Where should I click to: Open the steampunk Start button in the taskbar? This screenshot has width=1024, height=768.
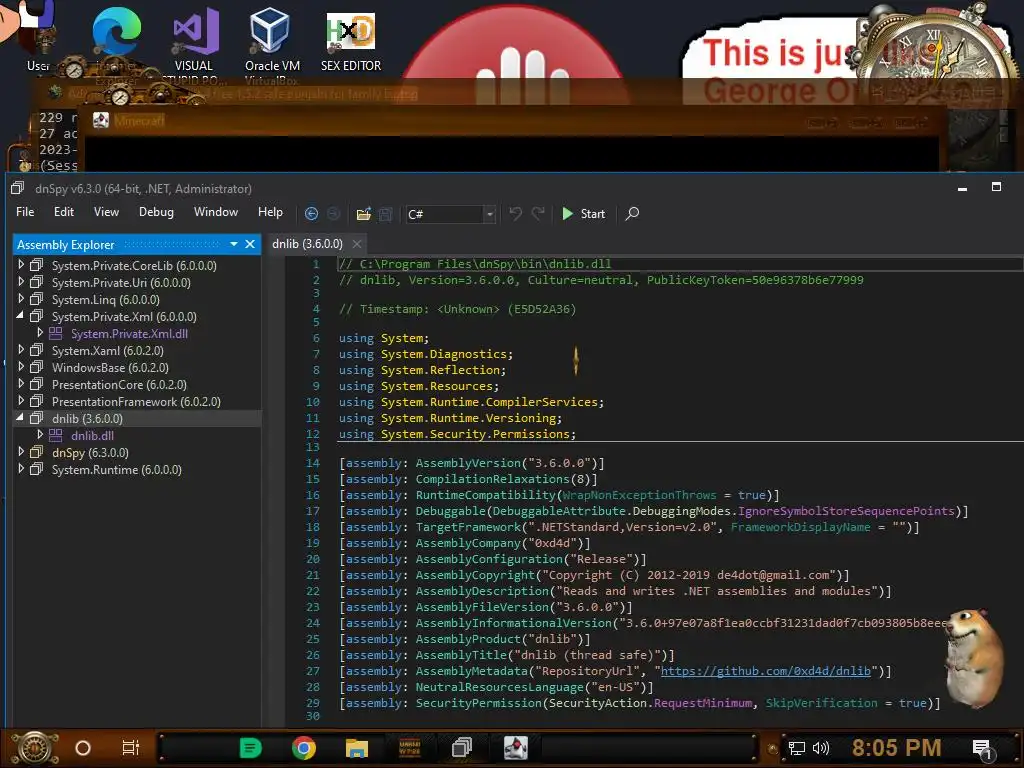[x=34, y=748]
